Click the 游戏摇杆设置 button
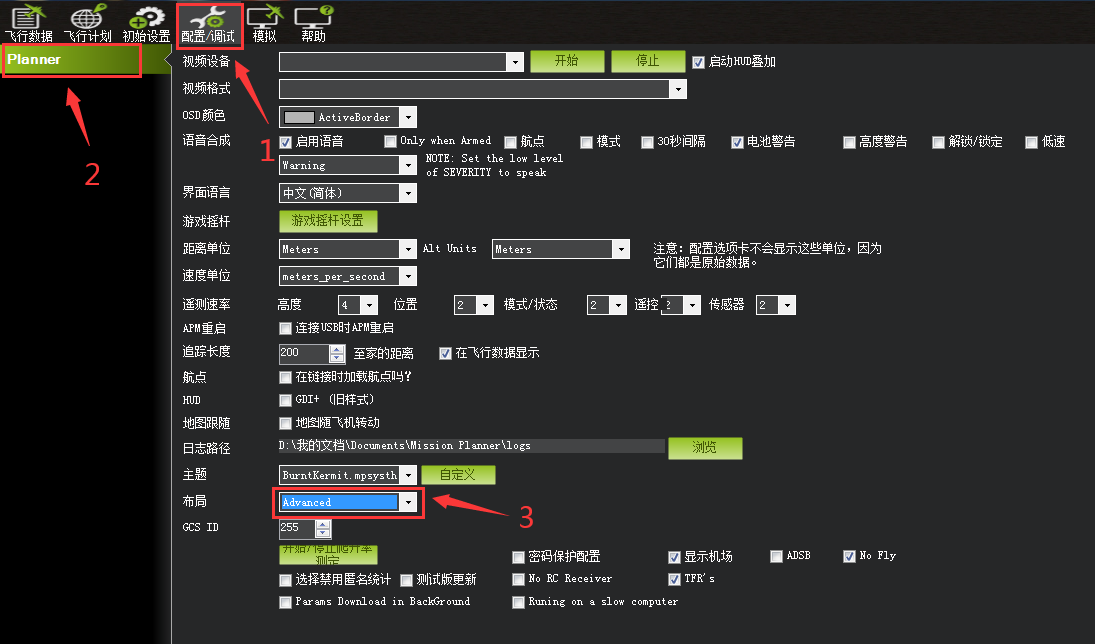 [x=328, y=221]
